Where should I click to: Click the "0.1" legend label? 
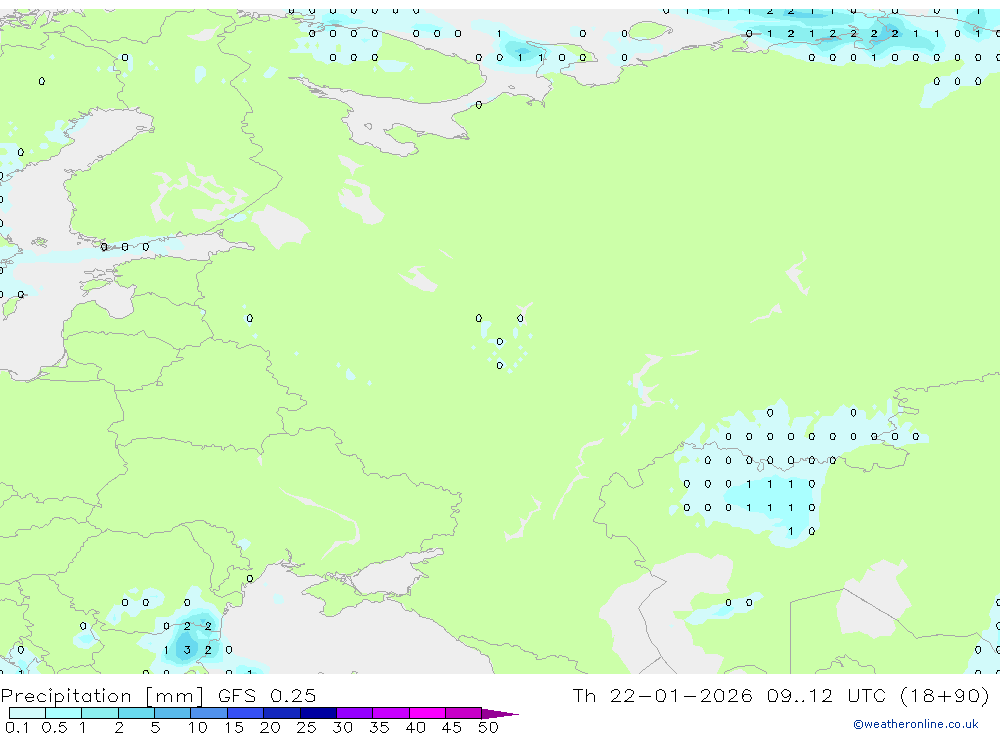coord(17,727)
